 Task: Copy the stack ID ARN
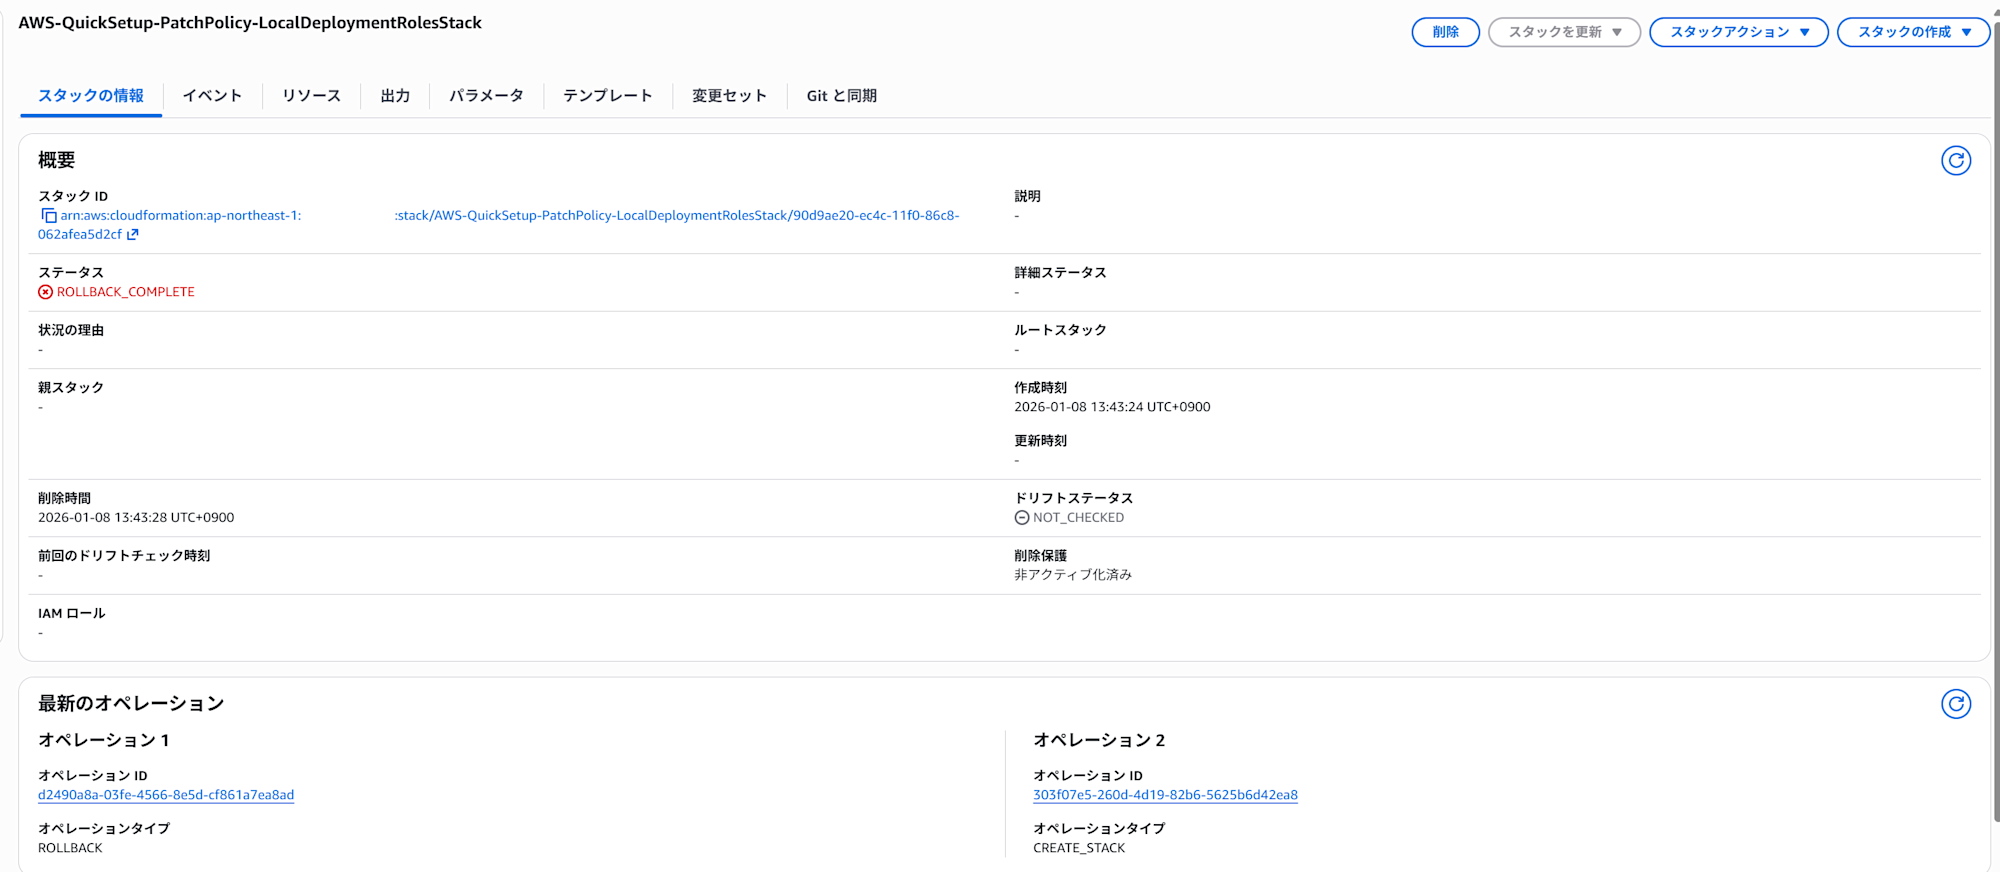(x=48, y=216)
